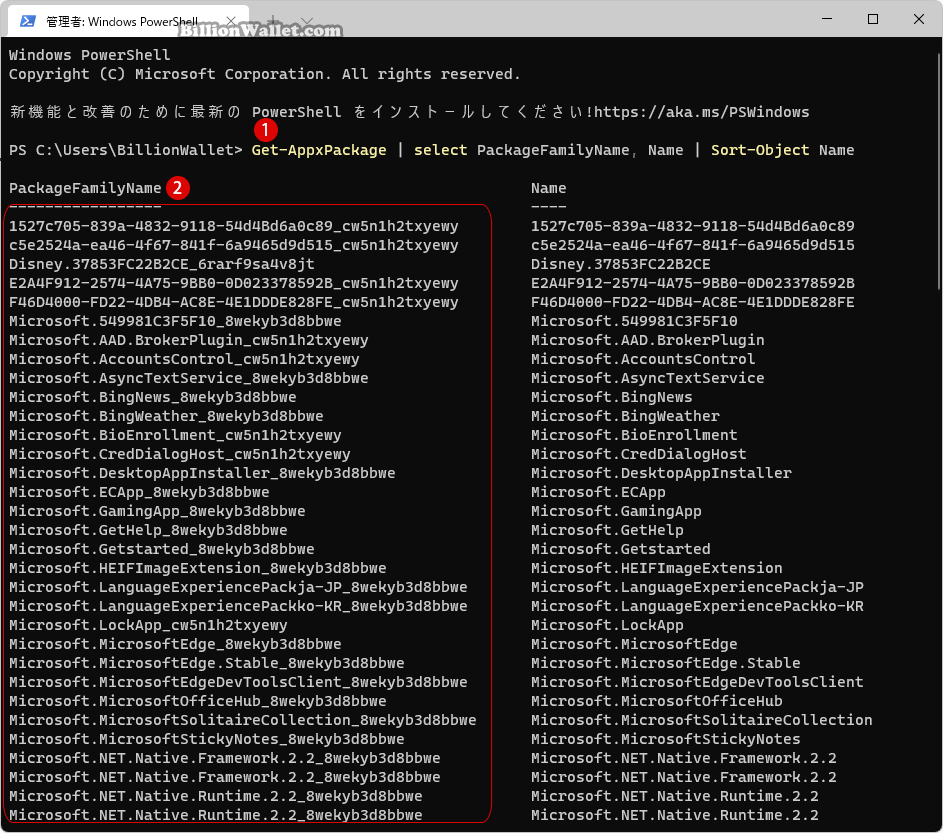Click the Microsoft.AsyncTextService_8wekyb3d8bbwe entry
The height and width of the screenshot is (833, 943).
(x=189, y=378)
